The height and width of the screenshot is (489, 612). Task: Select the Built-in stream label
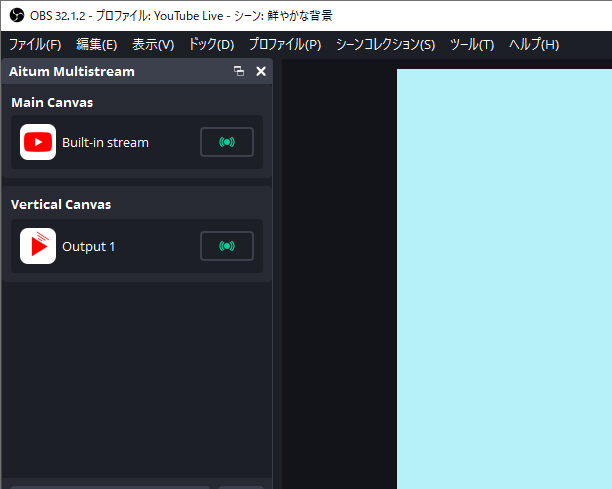[x=105, y=142]
